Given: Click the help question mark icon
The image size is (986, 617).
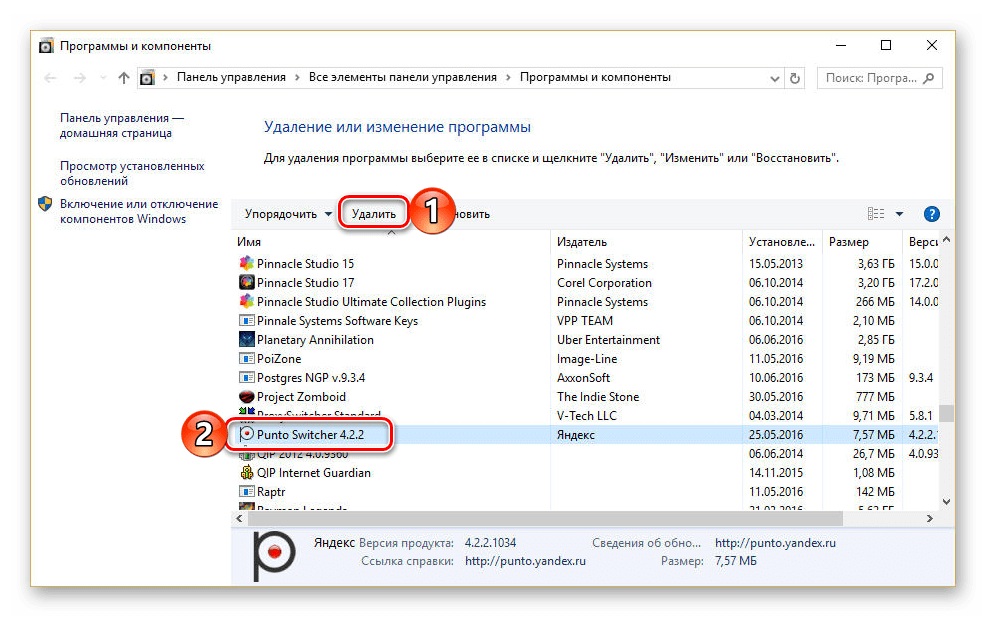Looking at the screenshot, I should coord(931,214).
